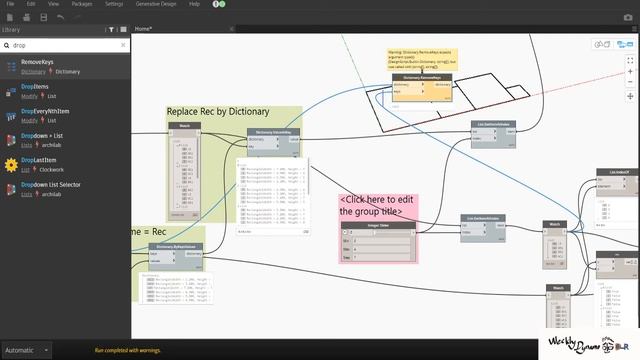Click the Dropdown + List archilab icon

point(11,140)
